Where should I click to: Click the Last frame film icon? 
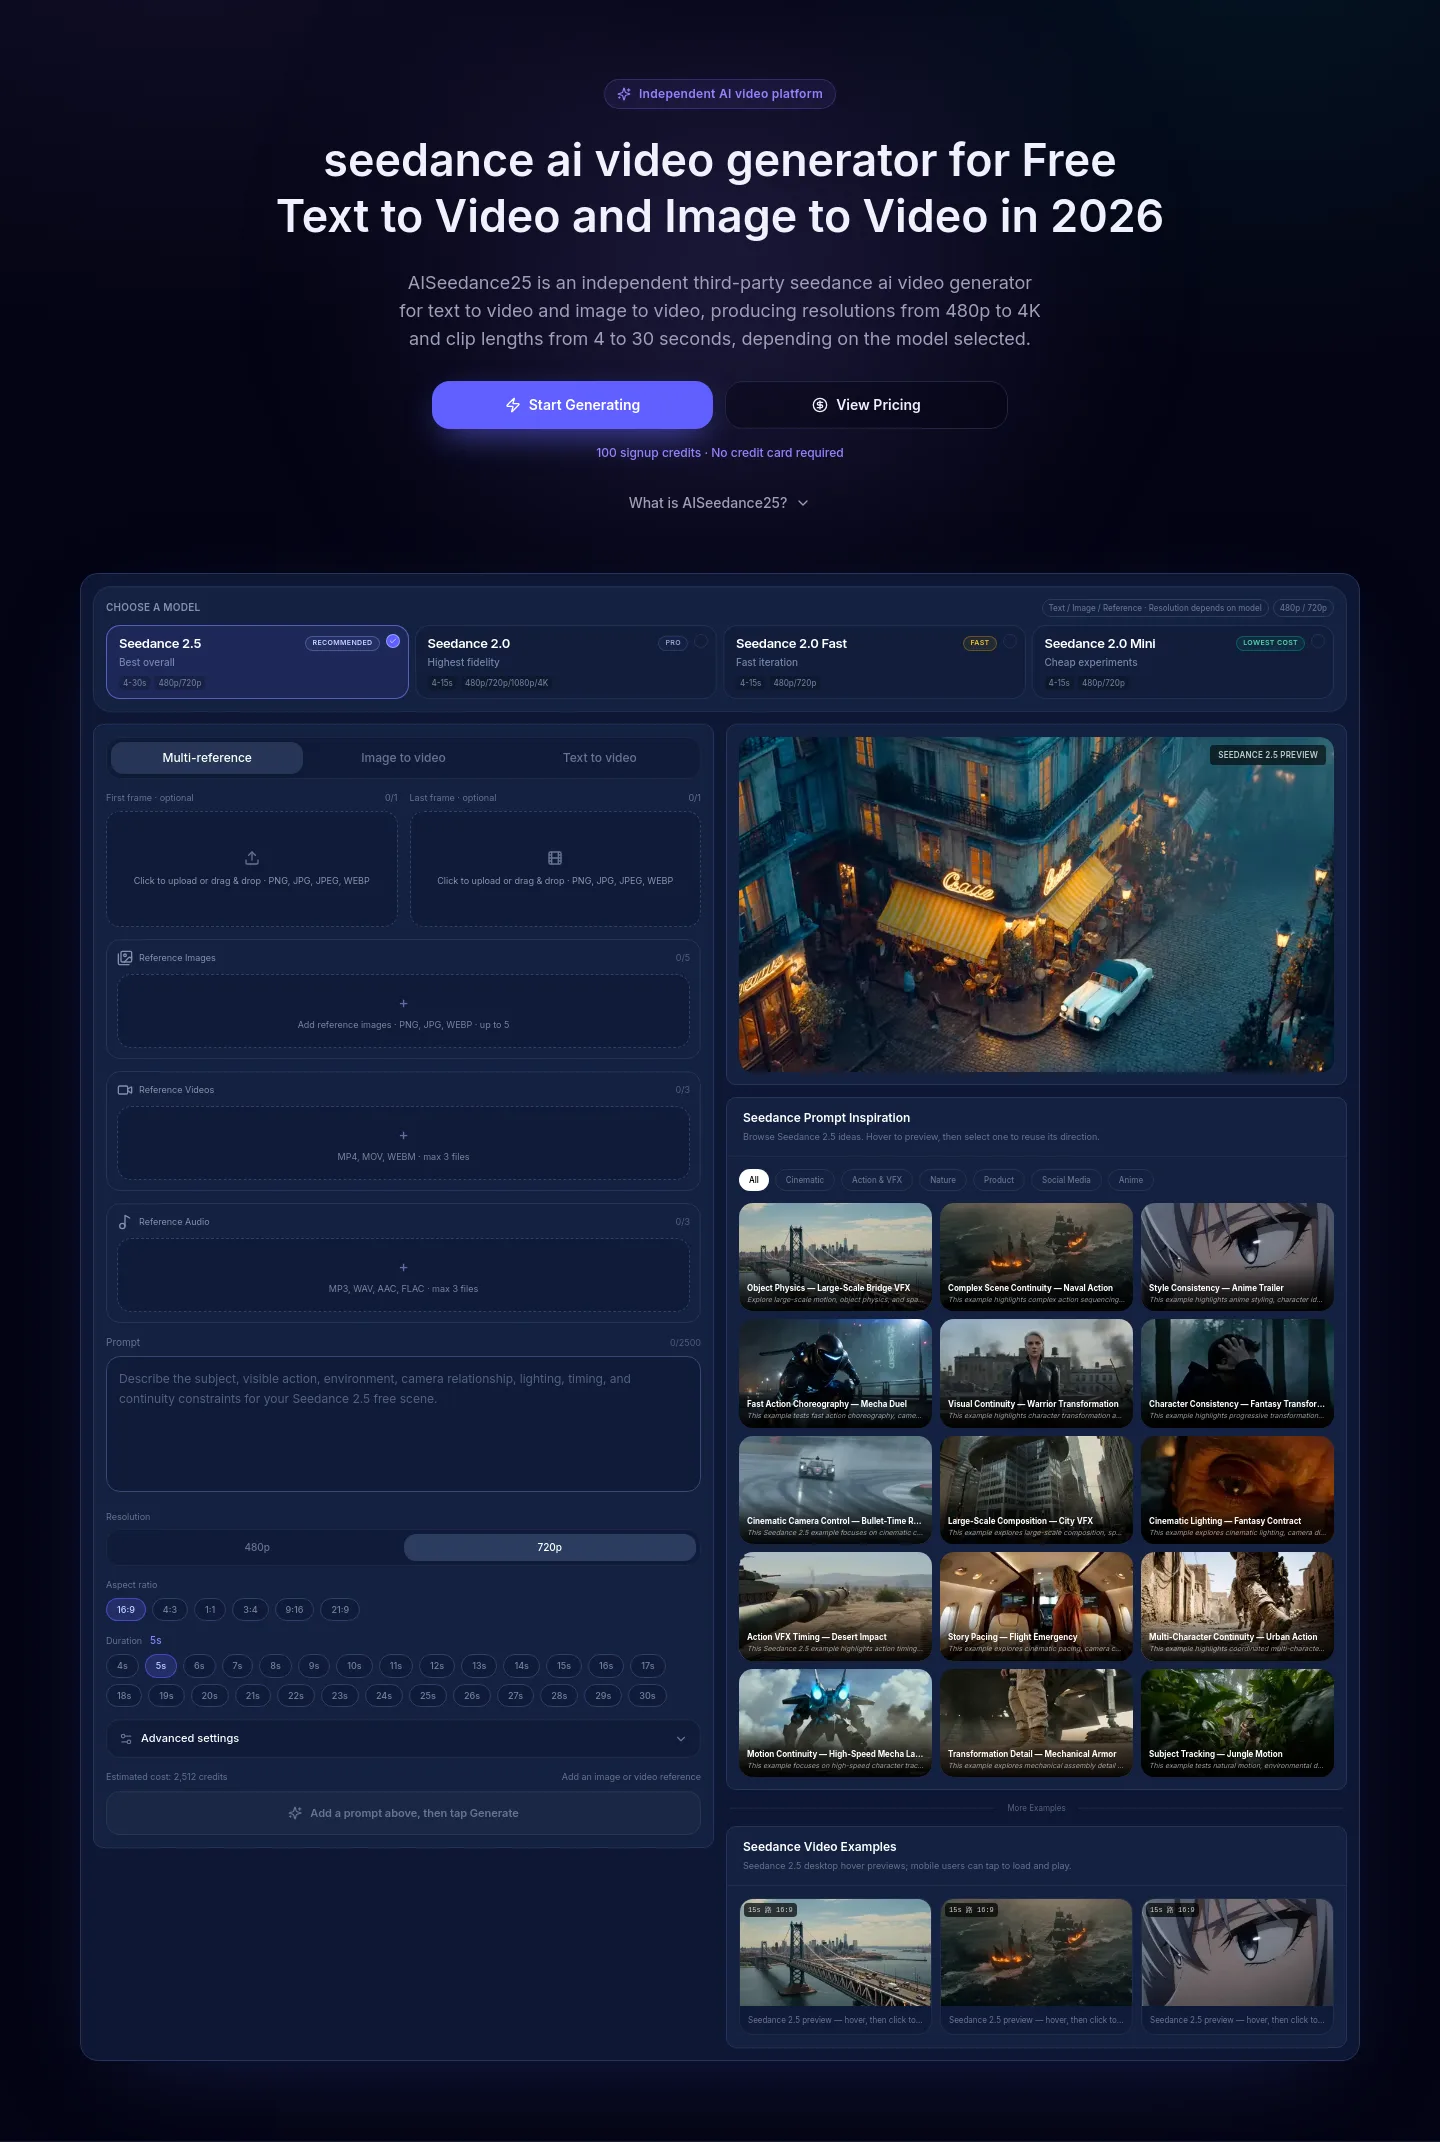tap(555, 858)
